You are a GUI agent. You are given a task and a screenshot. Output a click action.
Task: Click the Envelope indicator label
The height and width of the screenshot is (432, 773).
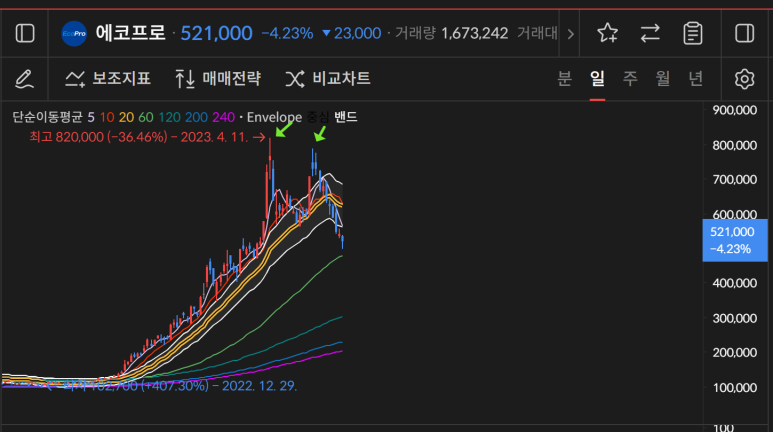(274, 117)
